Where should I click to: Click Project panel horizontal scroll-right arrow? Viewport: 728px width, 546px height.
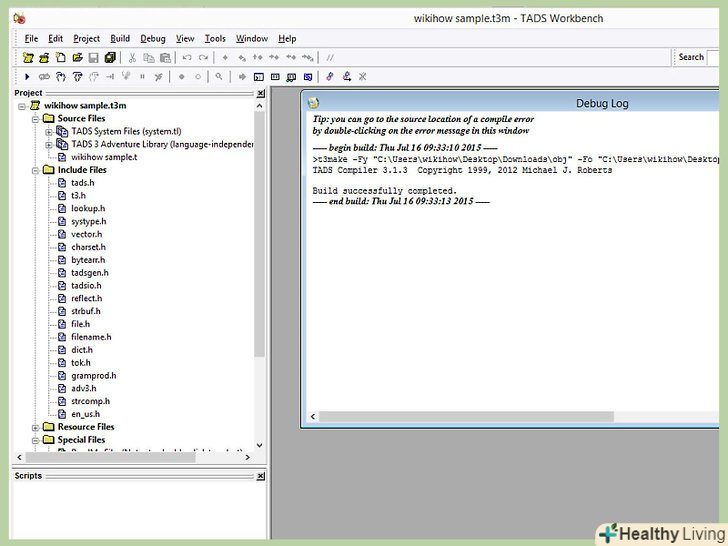pos(247,457)
